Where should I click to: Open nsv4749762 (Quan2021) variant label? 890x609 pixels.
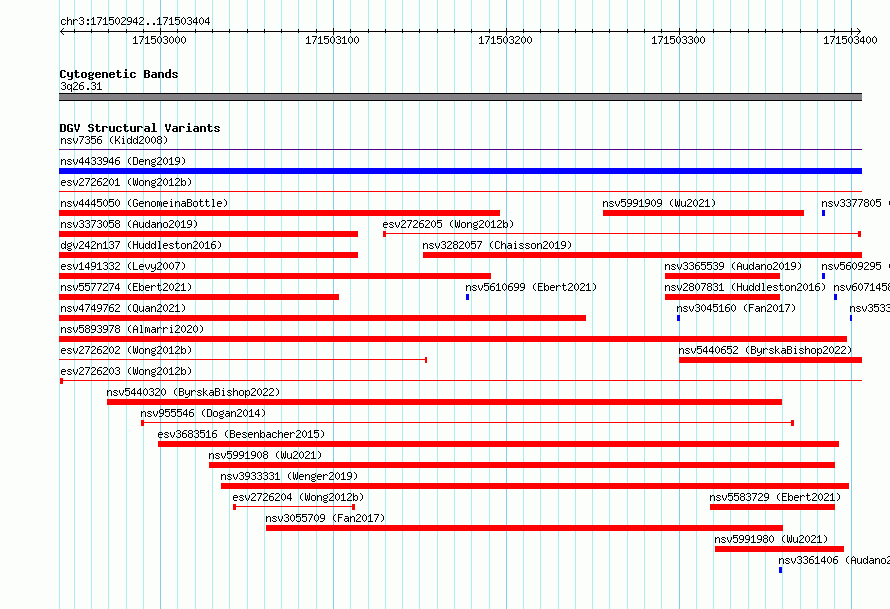123,308
